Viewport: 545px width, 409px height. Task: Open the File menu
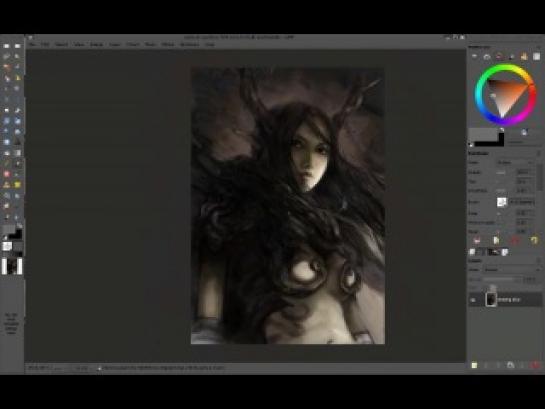[33, 44]
